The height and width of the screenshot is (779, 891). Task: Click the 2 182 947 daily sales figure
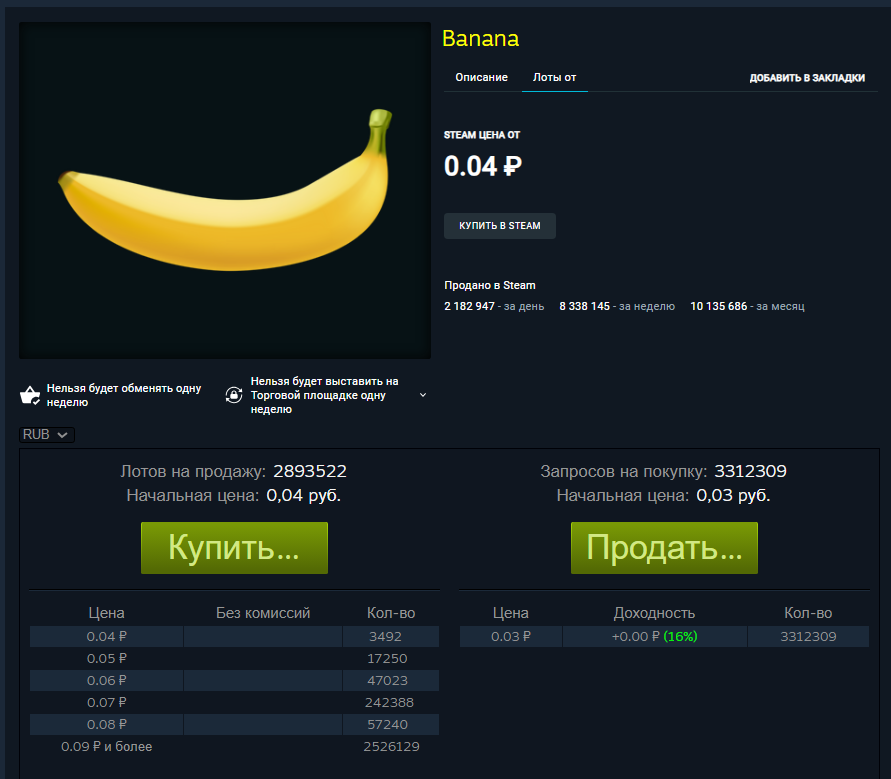pos(469,306)
